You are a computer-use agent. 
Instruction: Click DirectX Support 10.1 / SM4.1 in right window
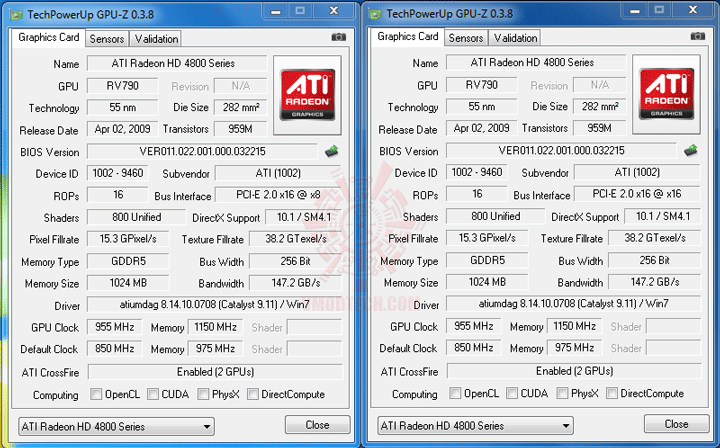663,216
